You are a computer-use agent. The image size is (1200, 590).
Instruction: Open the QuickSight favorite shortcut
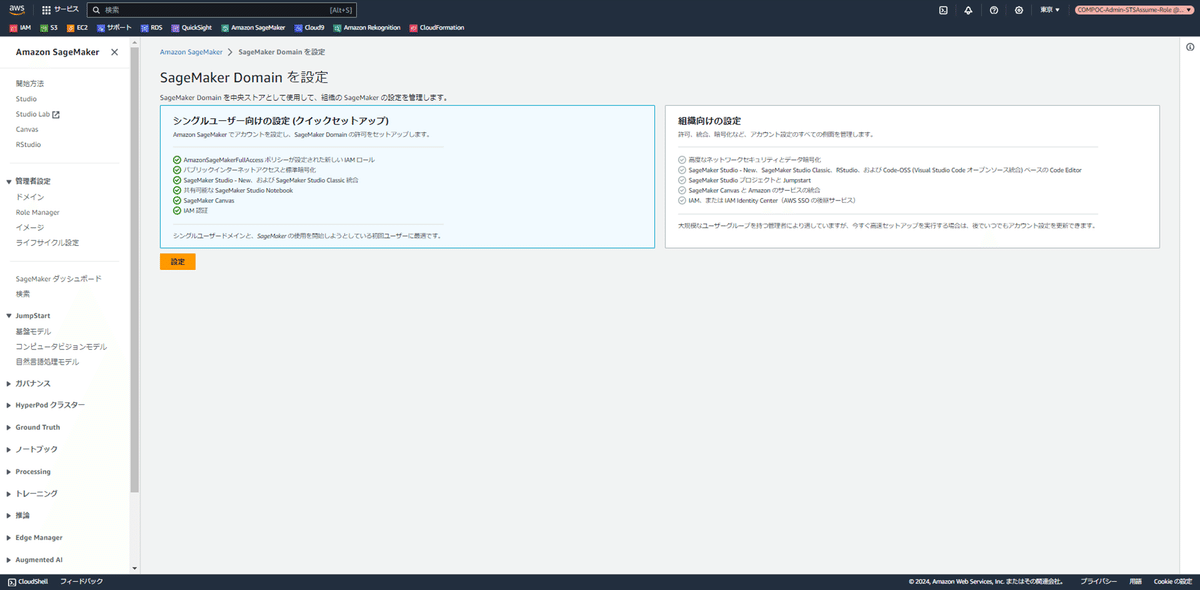point(191,28)
